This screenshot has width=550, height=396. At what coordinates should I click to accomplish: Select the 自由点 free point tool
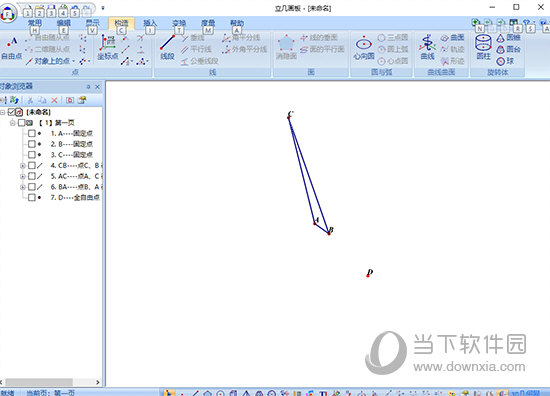(12, 48)
